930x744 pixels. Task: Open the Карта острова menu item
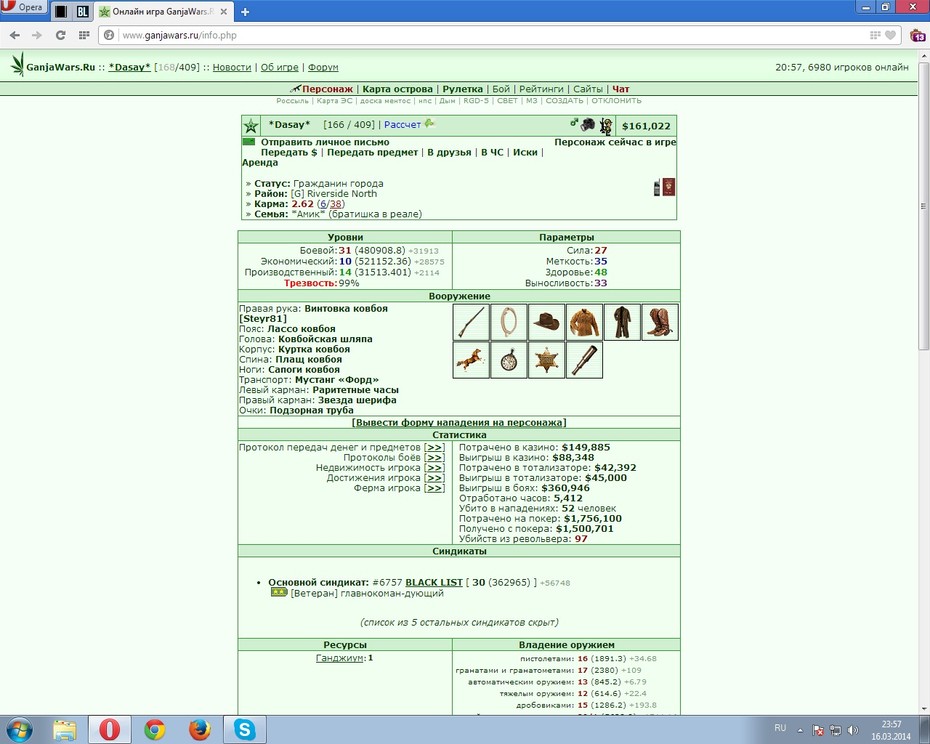[397, 89]
